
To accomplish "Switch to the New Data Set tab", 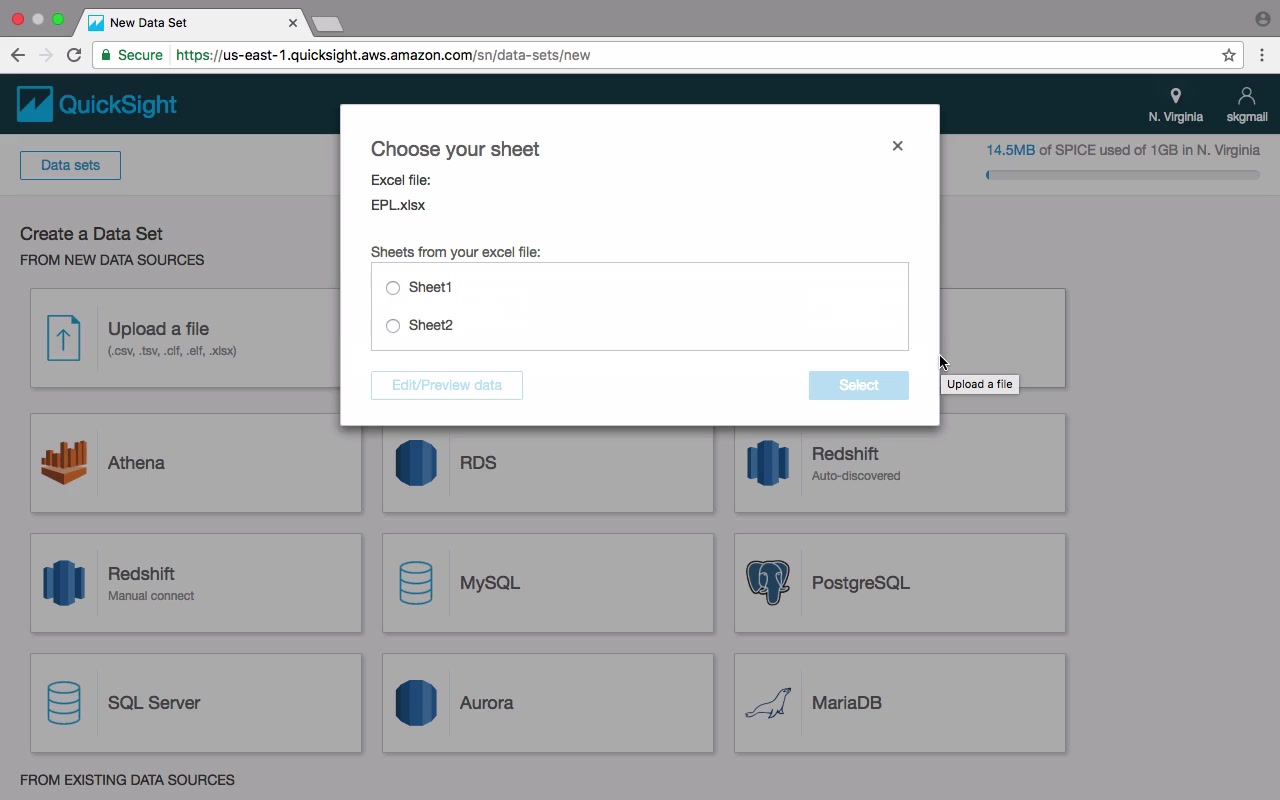I will point(194,22).
